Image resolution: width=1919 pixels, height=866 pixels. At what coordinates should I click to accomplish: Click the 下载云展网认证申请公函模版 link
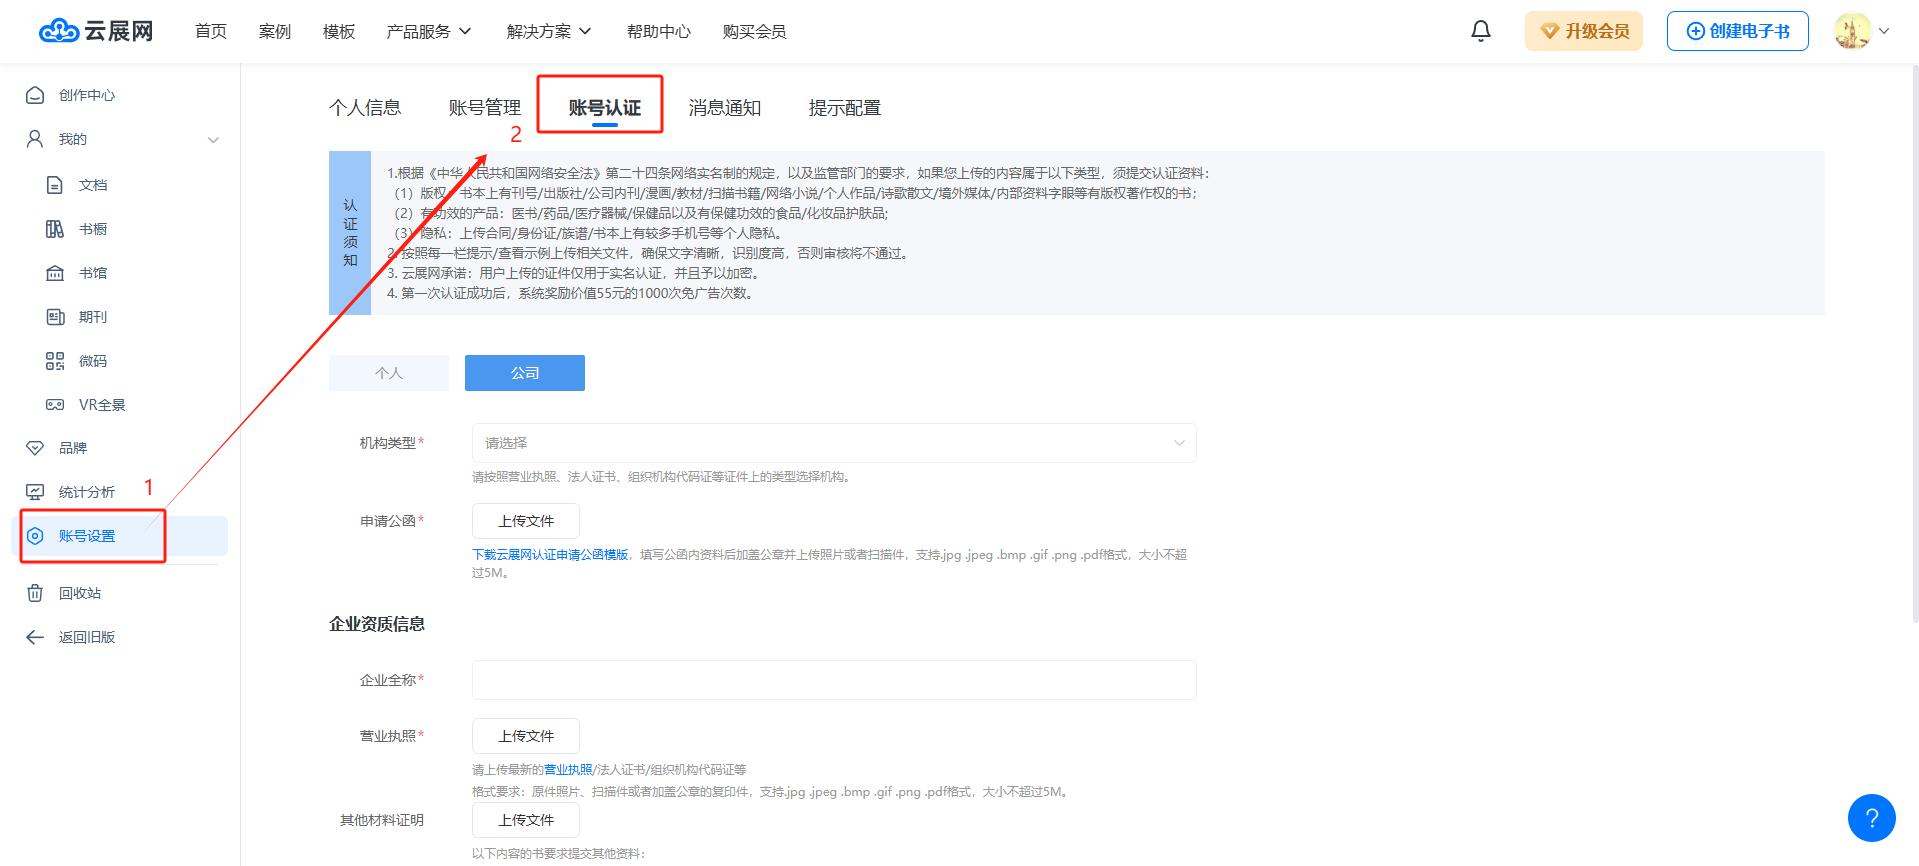[550, 555]
